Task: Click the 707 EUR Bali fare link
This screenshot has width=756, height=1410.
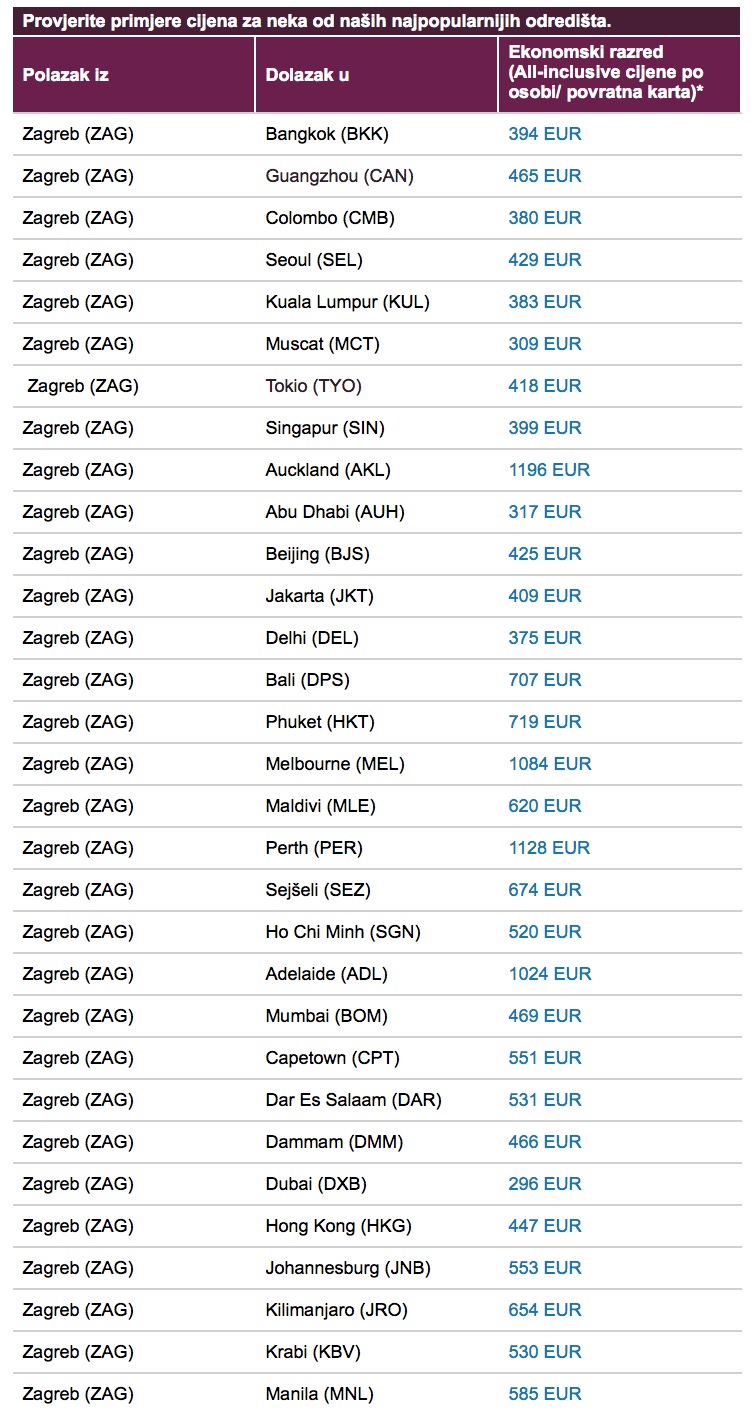Action: [544, 680]
